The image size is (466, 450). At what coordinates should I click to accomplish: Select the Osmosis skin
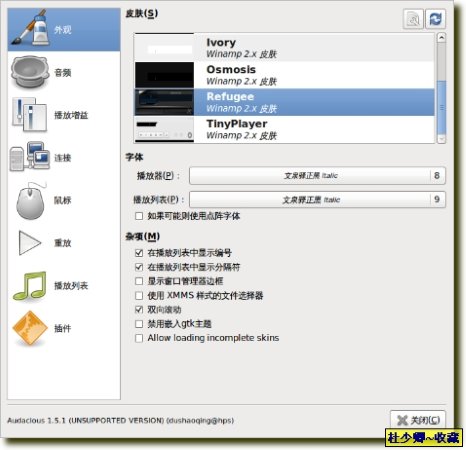coord(284,75)
